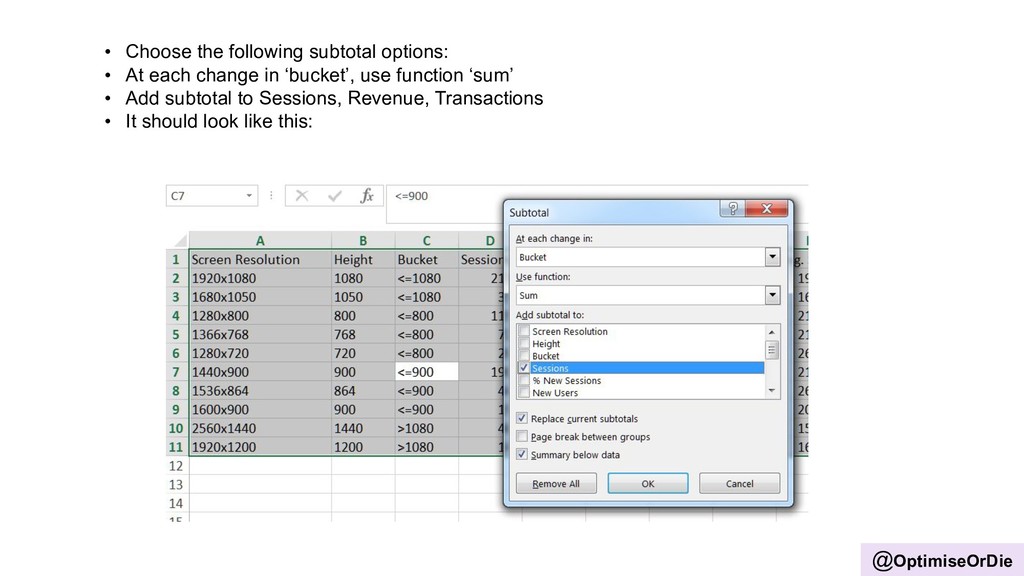The width and height of the screenshot is (1024, 576).
Task: Click the OK button
Action: click(648, 483)
